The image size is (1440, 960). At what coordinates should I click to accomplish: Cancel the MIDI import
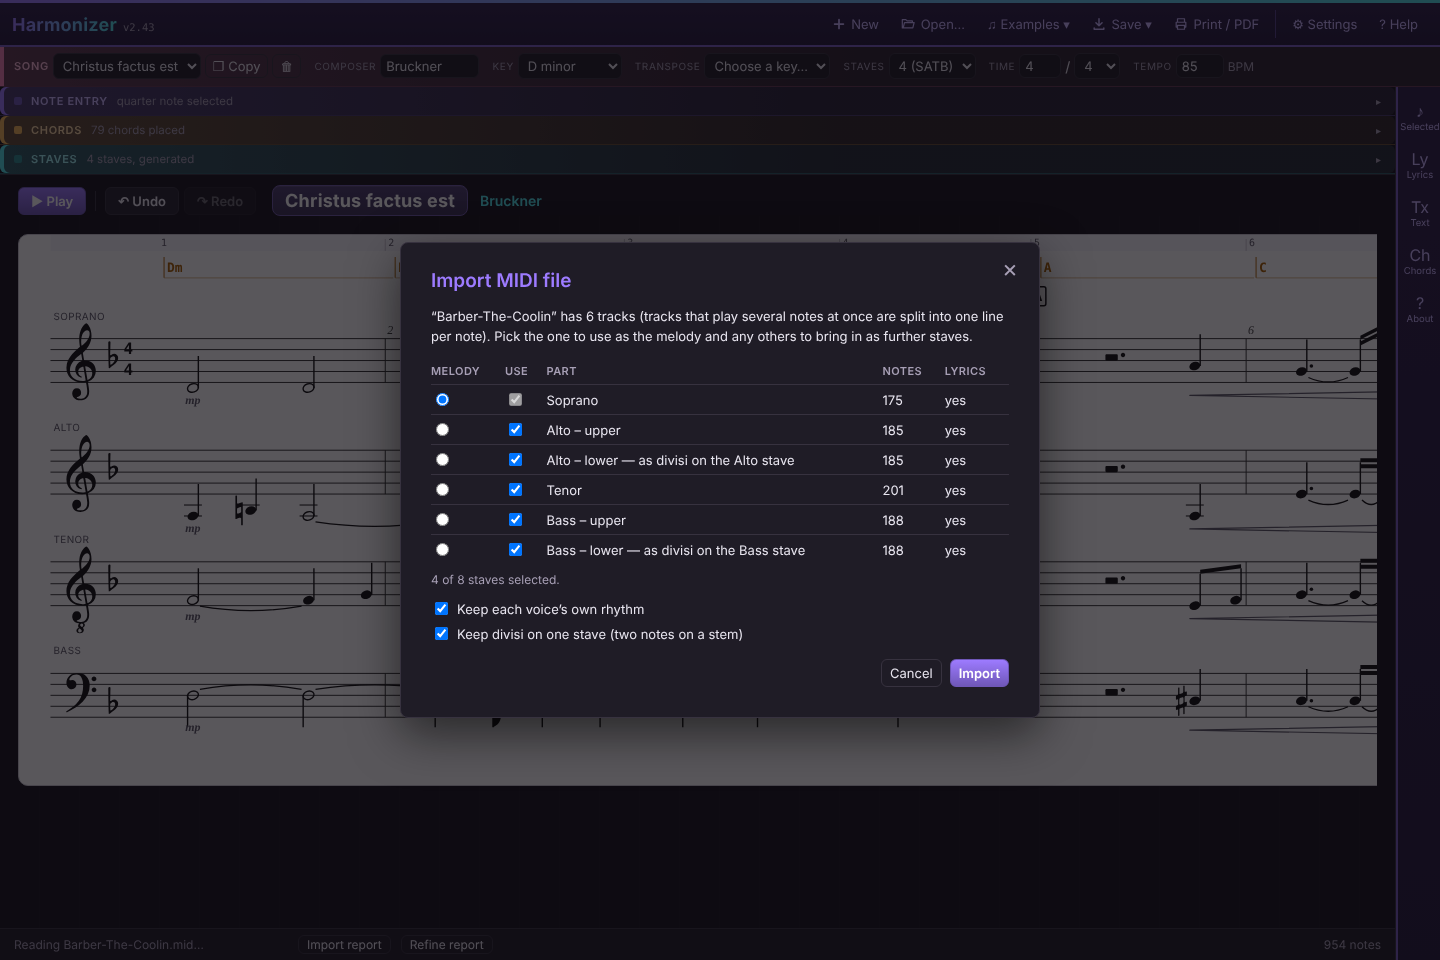[x=911, y=673]
